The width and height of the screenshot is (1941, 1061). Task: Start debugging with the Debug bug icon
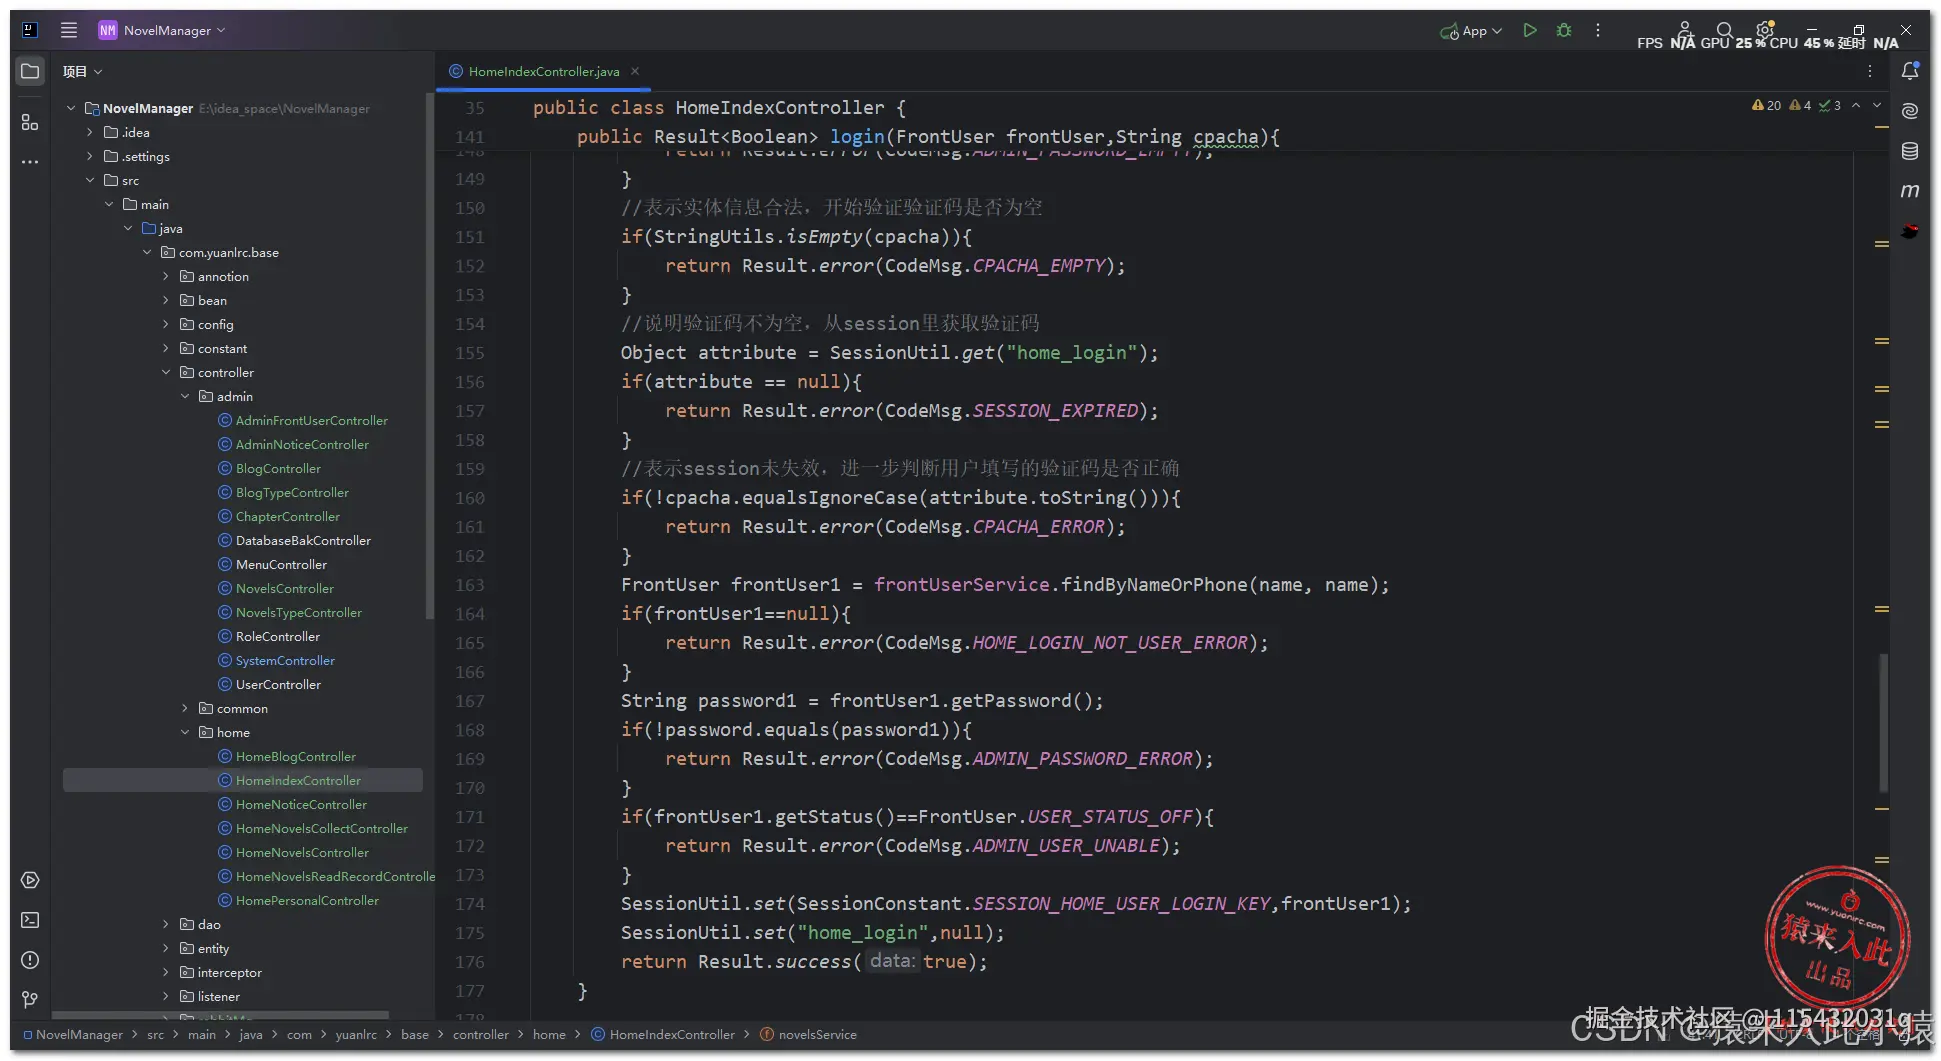tap(1564, 30)
